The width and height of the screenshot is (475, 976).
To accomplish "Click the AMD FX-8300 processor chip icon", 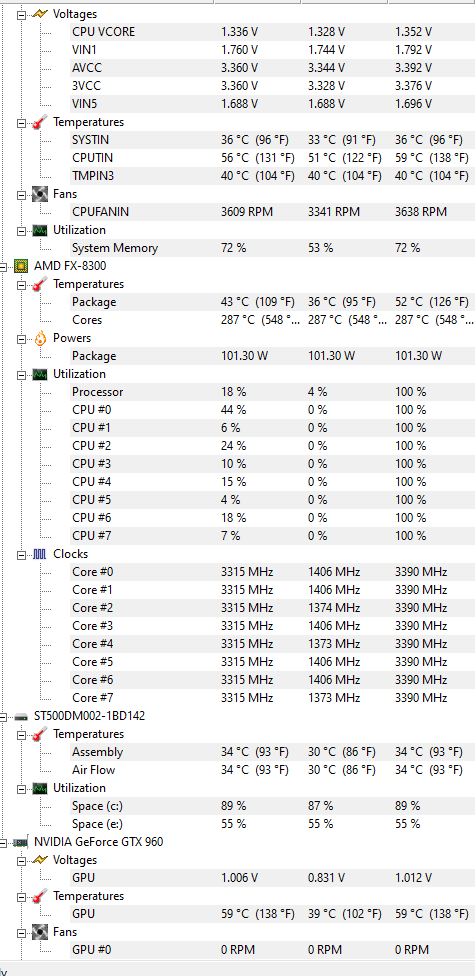I will (x=21, y=266).
